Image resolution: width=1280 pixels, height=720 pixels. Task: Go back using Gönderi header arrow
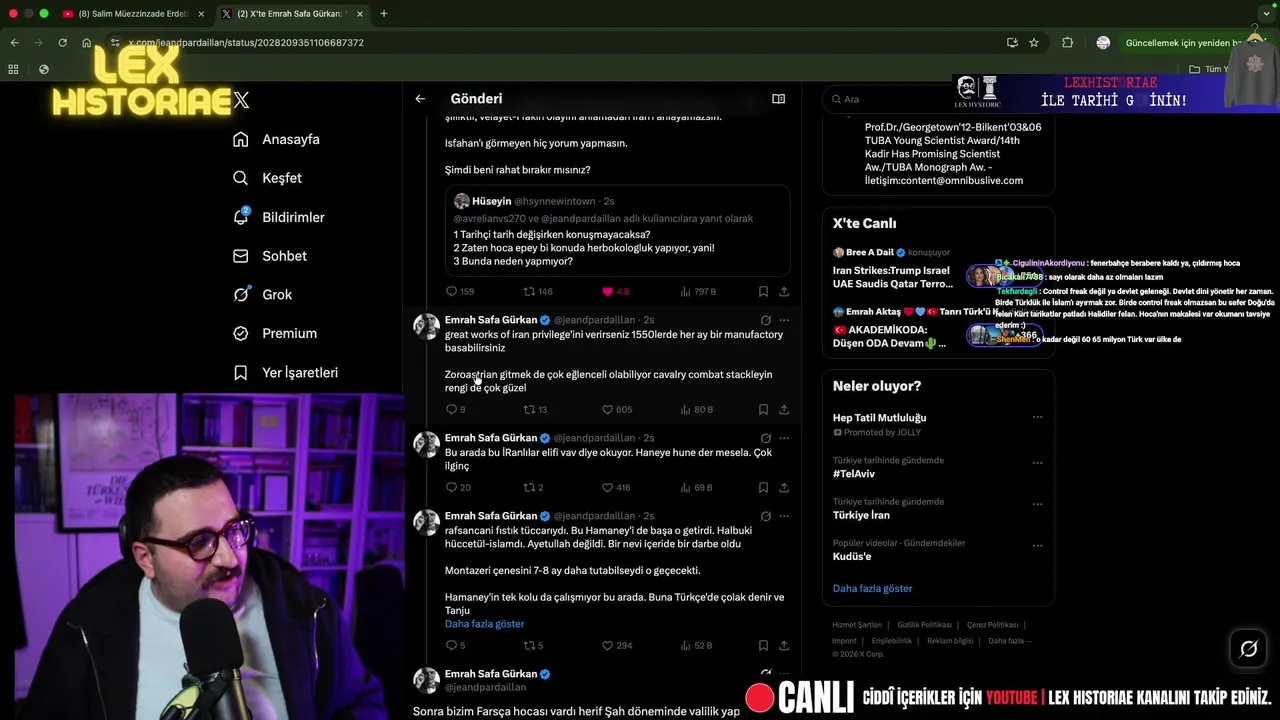[x=420, y=99]
